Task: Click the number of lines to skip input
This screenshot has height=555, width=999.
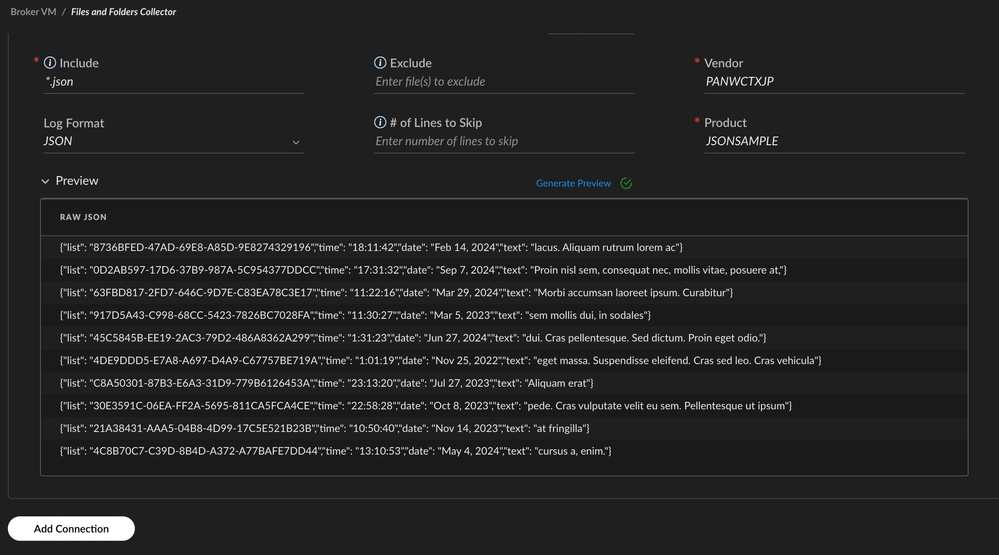Action: (503, 142)
